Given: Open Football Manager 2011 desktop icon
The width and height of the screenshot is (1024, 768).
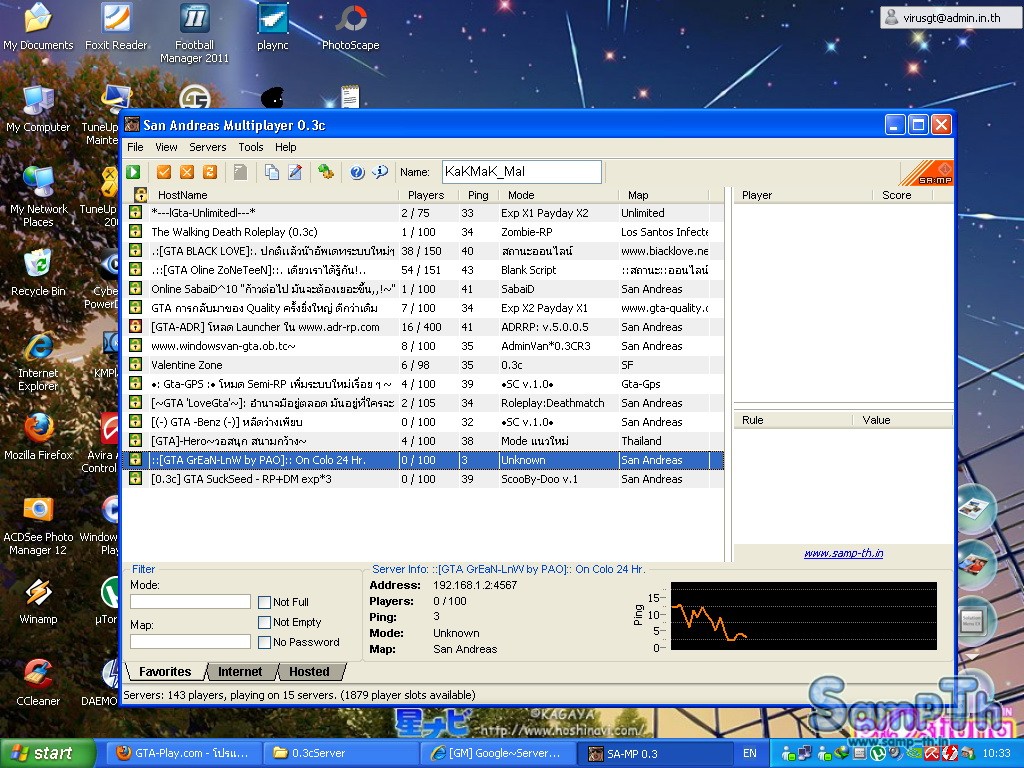Looking at the screenshot, I should click(195, 33).
